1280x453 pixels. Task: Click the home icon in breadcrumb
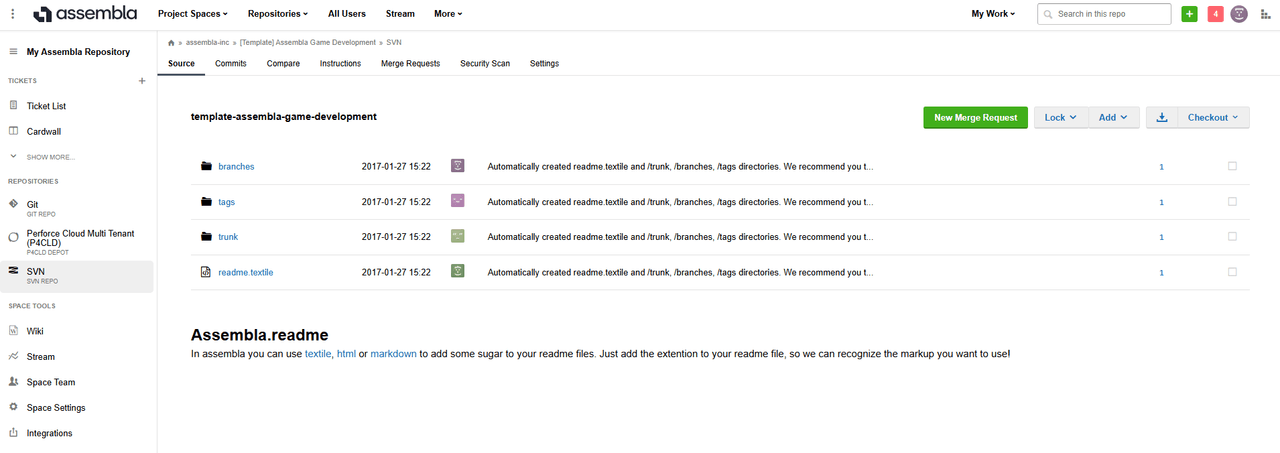(172, 43)
